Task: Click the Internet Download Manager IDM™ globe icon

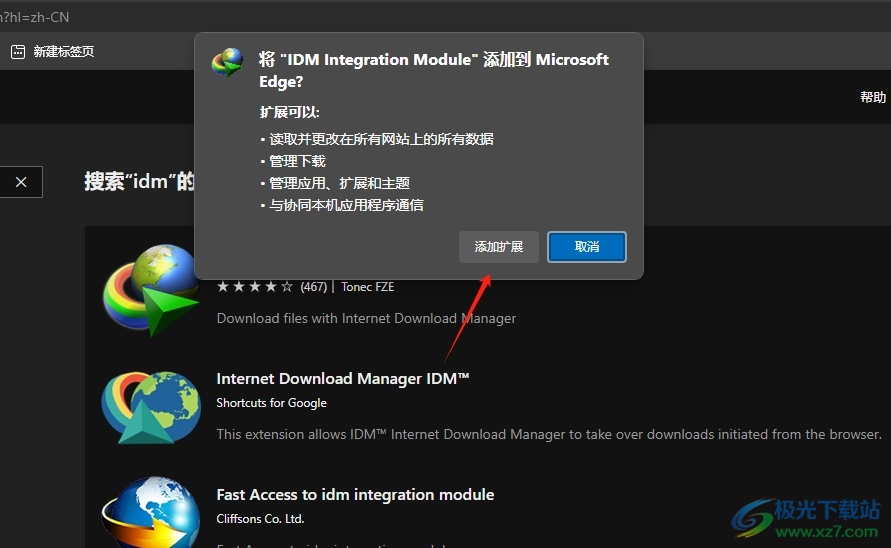Action: tap(151, 407)
